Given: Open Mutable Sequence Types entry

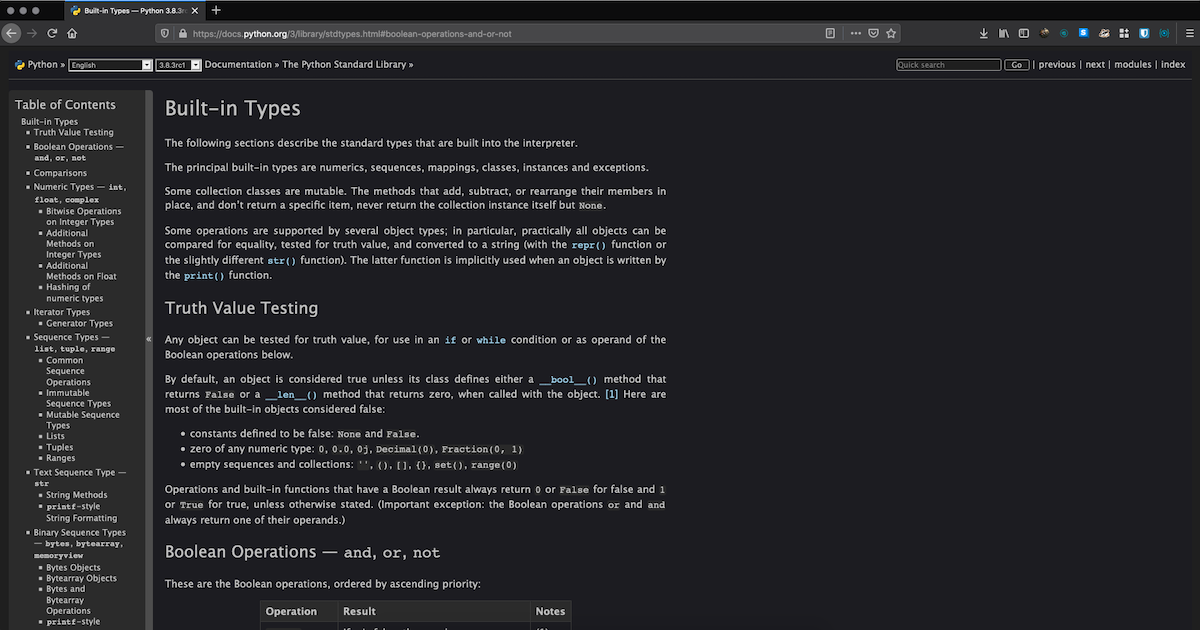Looking at the screenshot, I should pos(83,420).
